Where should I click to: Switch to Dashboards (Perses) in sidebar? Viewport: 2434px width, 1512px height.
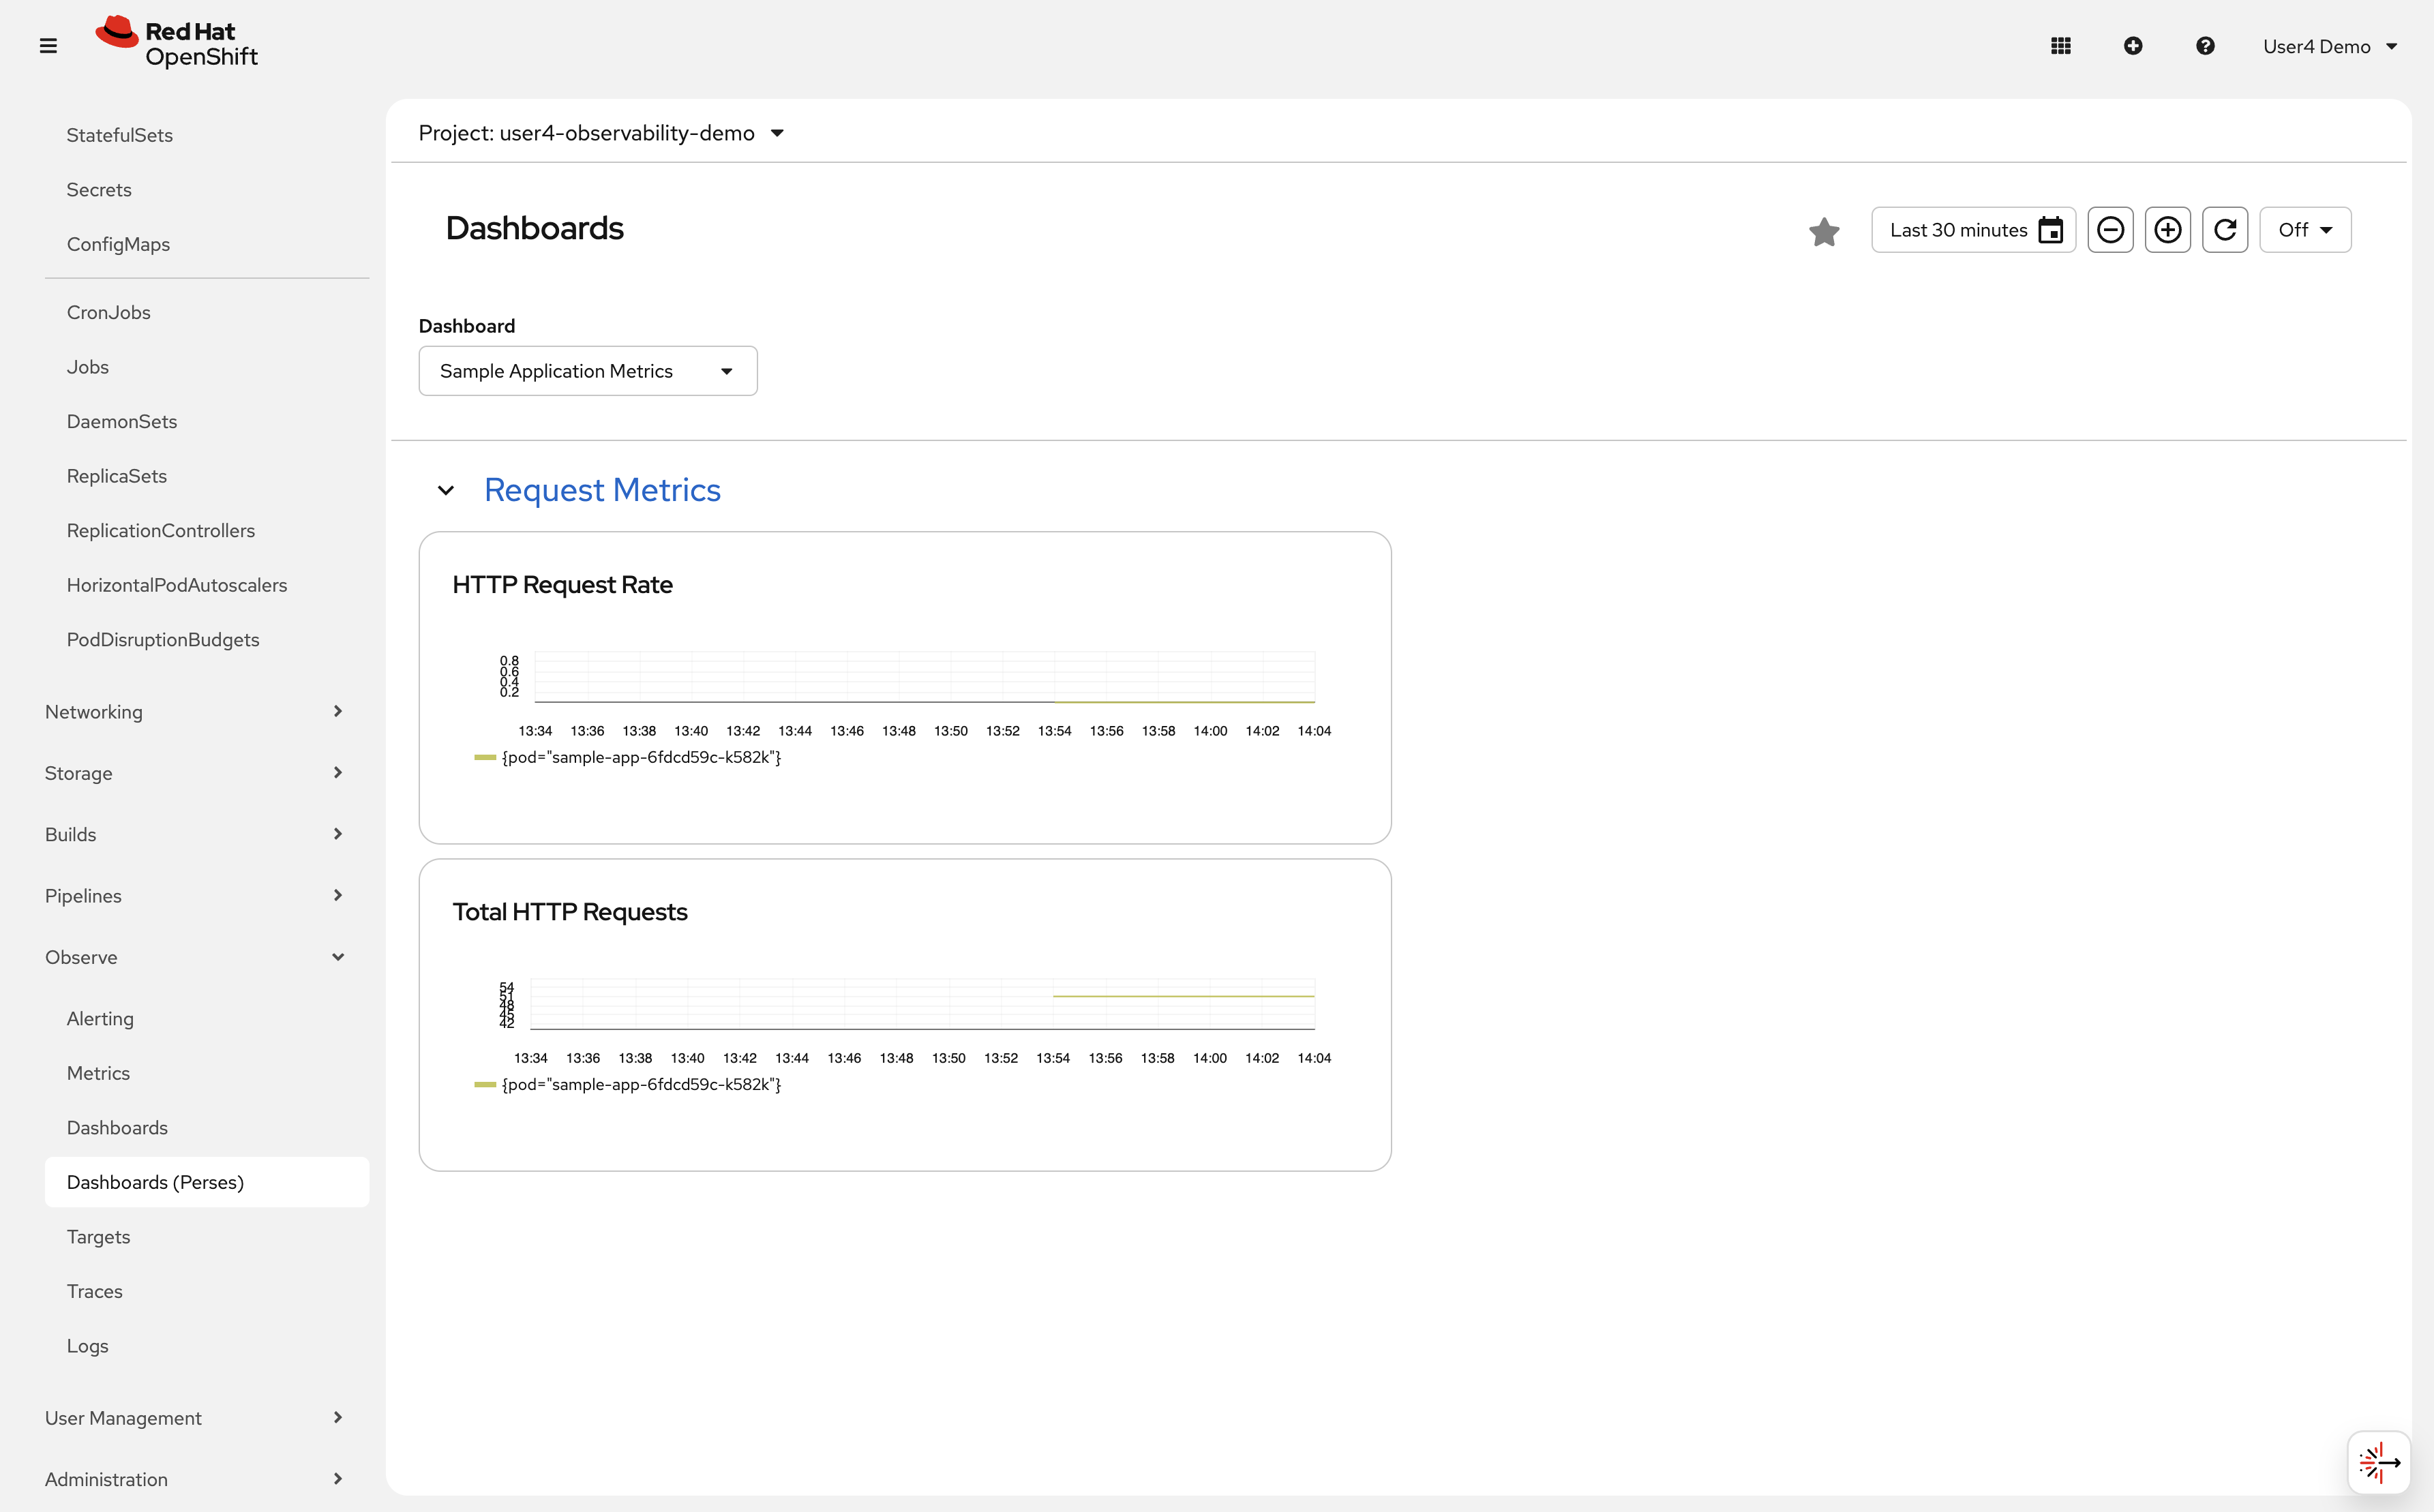[155, 1181]
